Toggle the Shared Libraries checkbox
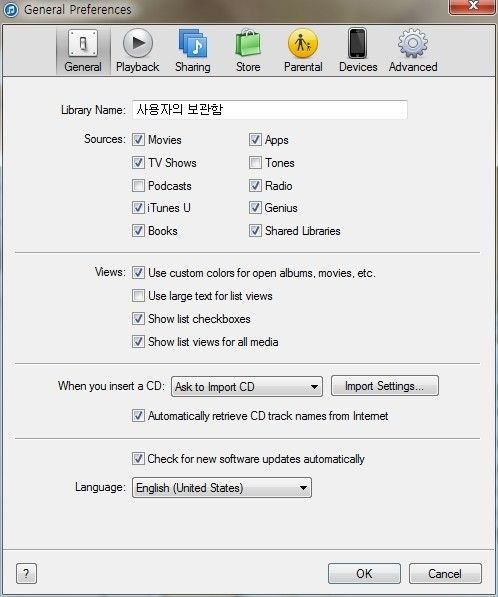 pos(255,231)
